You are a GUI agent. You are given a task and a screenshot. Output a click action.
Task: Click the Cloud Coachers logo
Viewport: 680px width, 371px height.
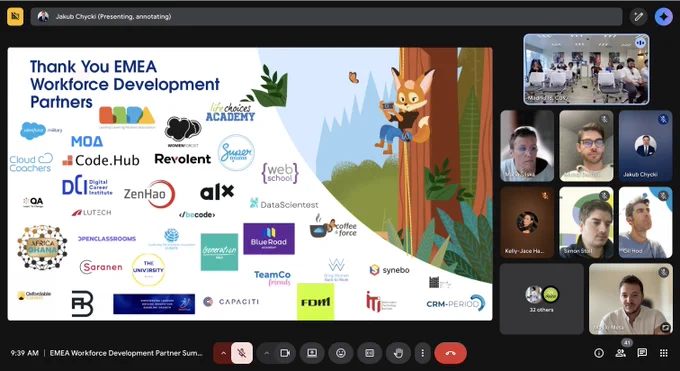(x=31, y=163)
